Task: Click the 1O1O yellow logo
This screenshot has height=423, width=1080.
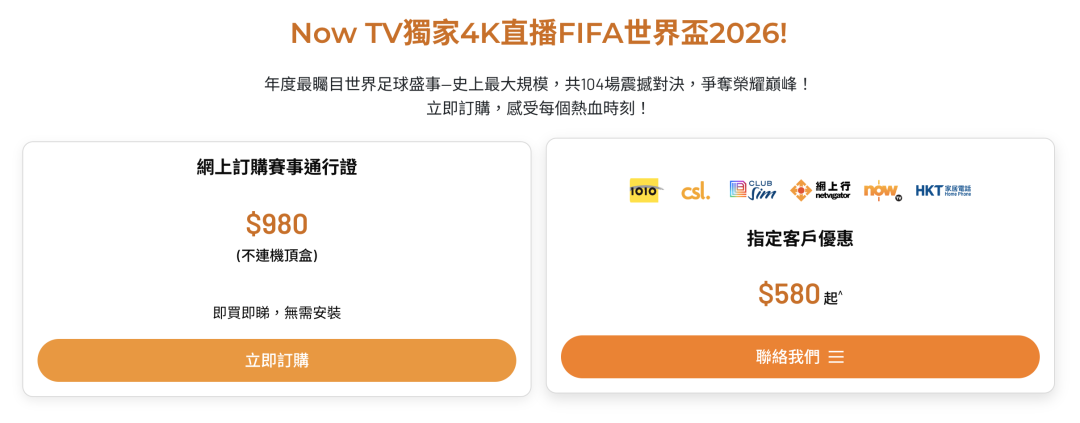Action: tap(646, 190)
